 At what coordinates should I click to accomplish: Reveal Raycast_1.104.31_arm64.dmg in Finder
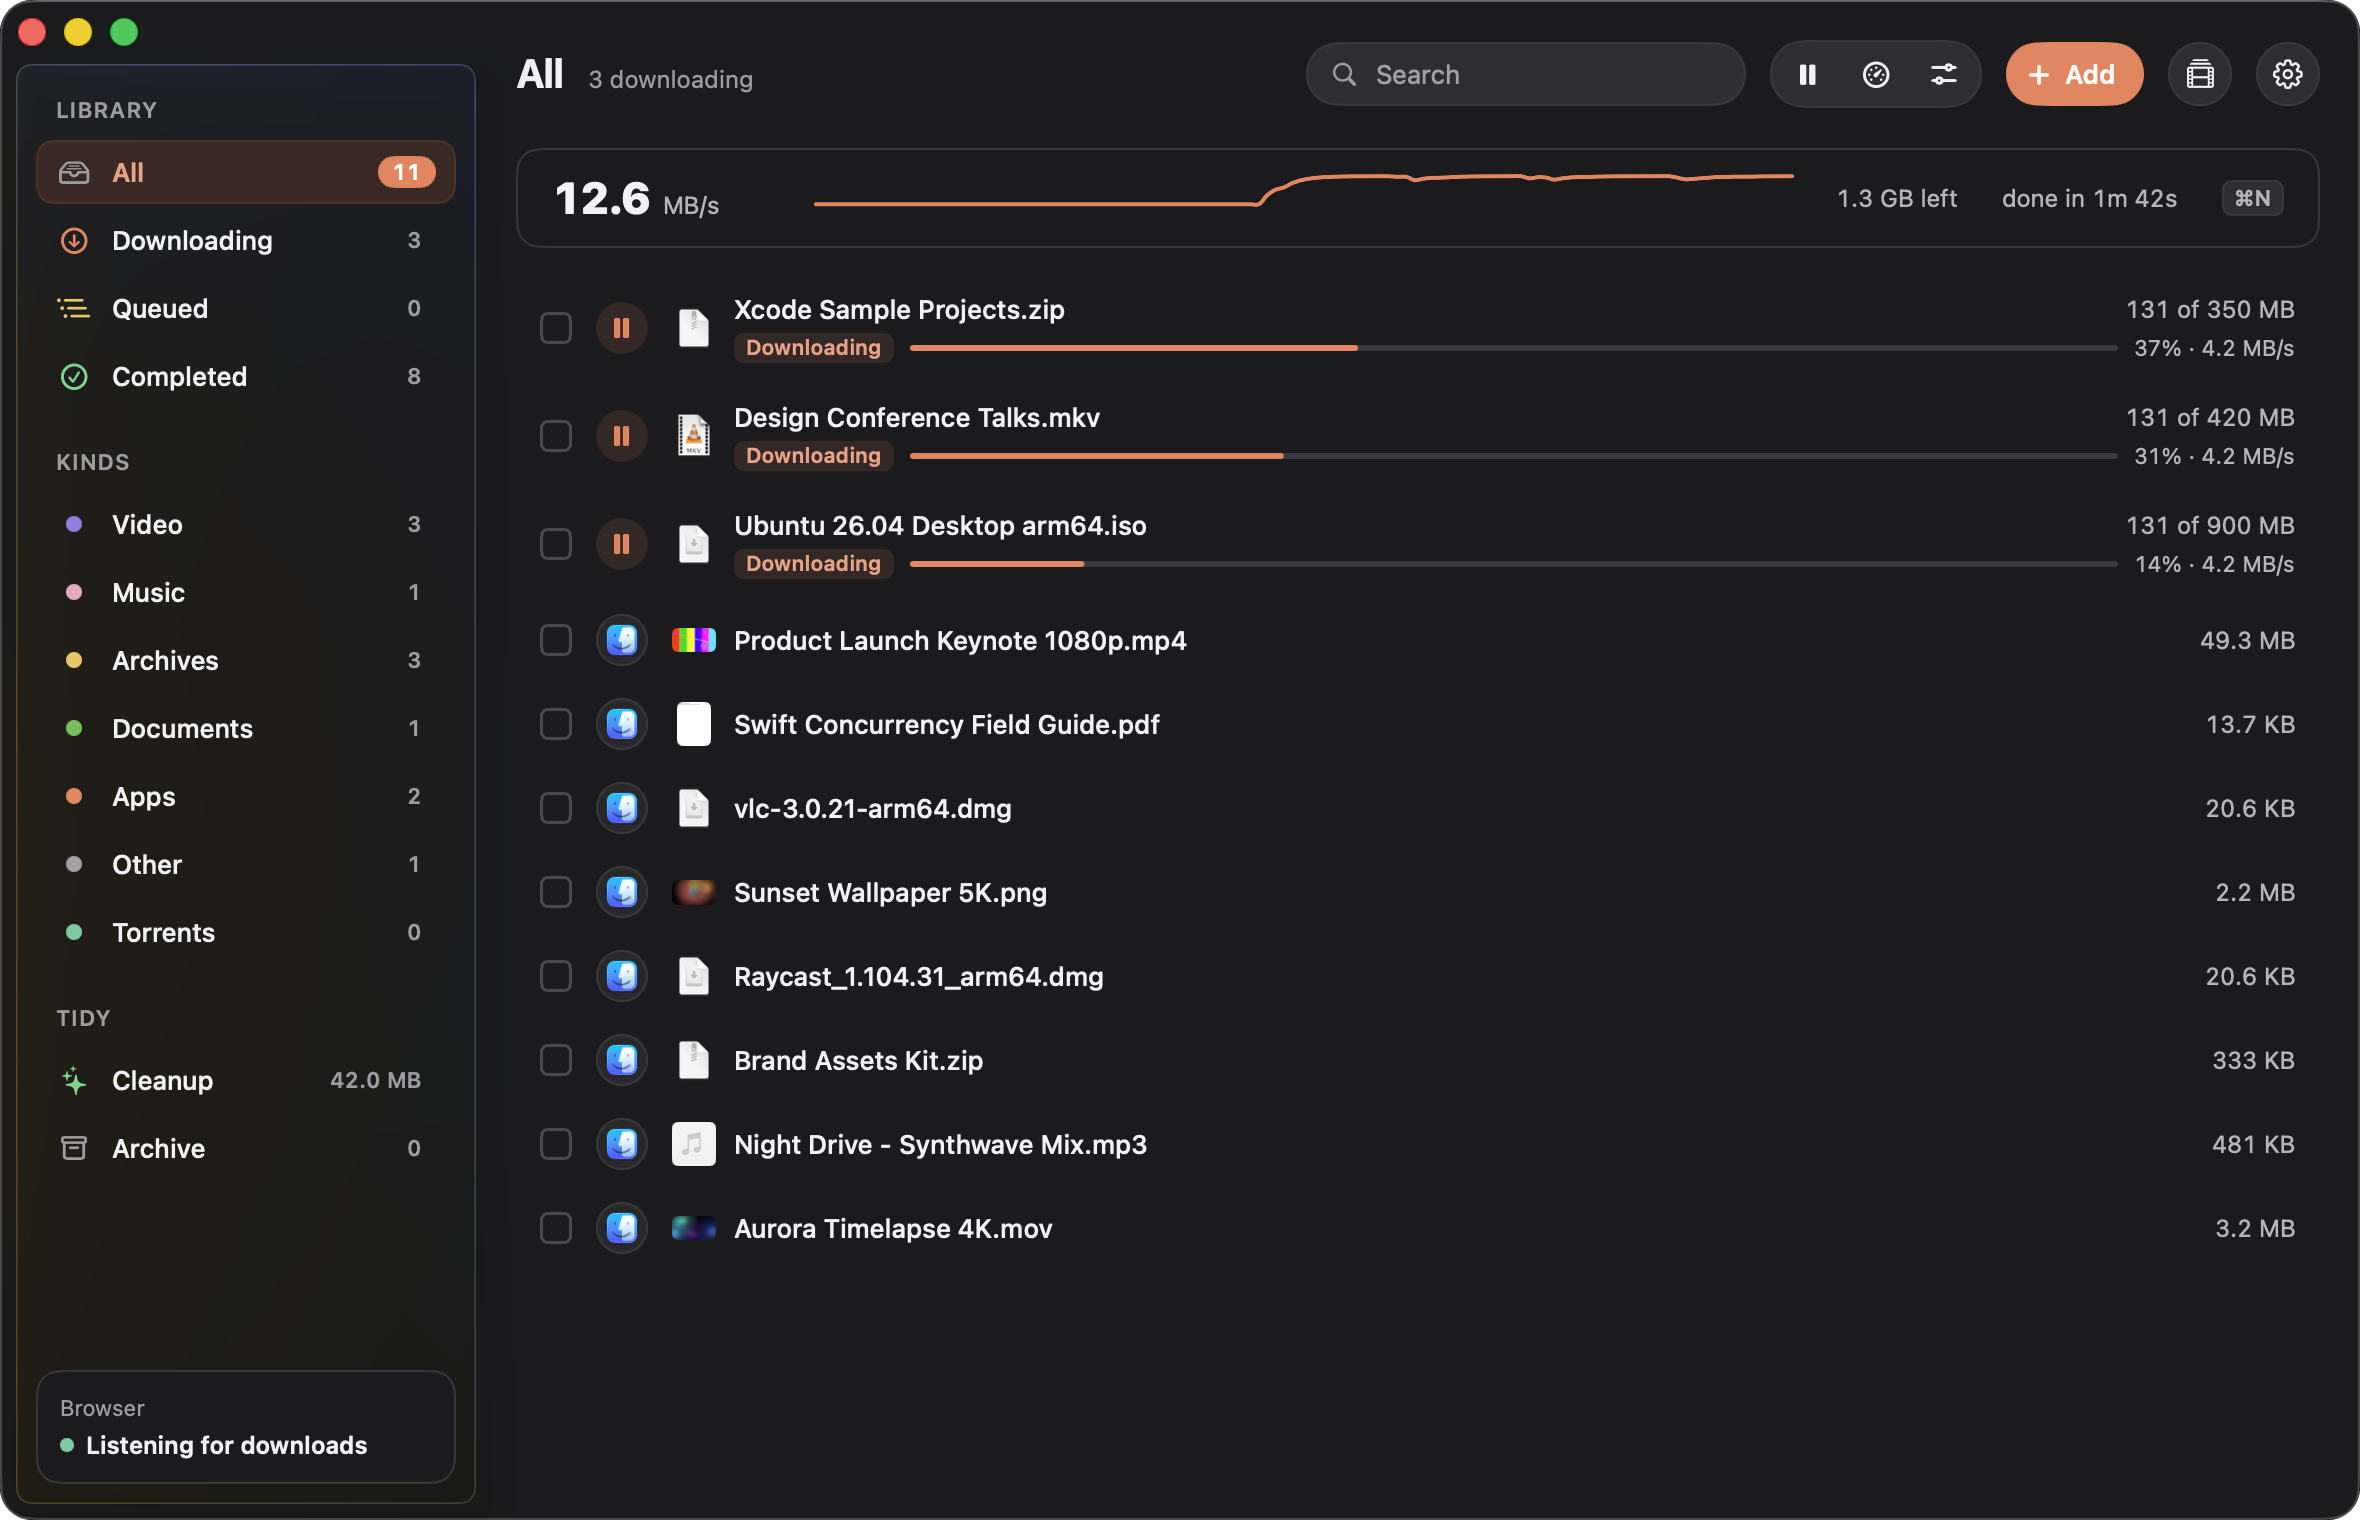(x=622, y=976)
